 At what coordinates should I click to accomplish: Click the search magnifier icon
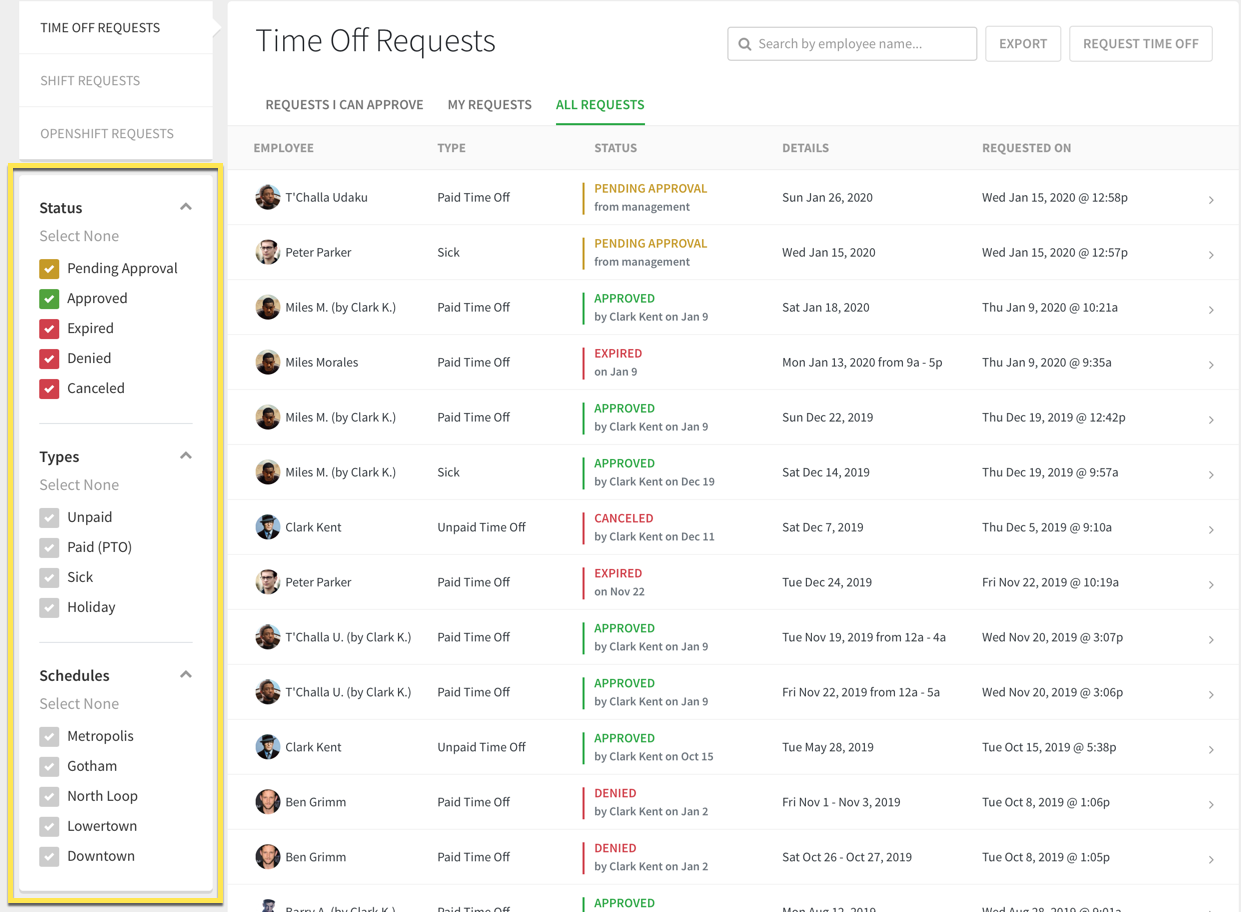pos(744,43)
